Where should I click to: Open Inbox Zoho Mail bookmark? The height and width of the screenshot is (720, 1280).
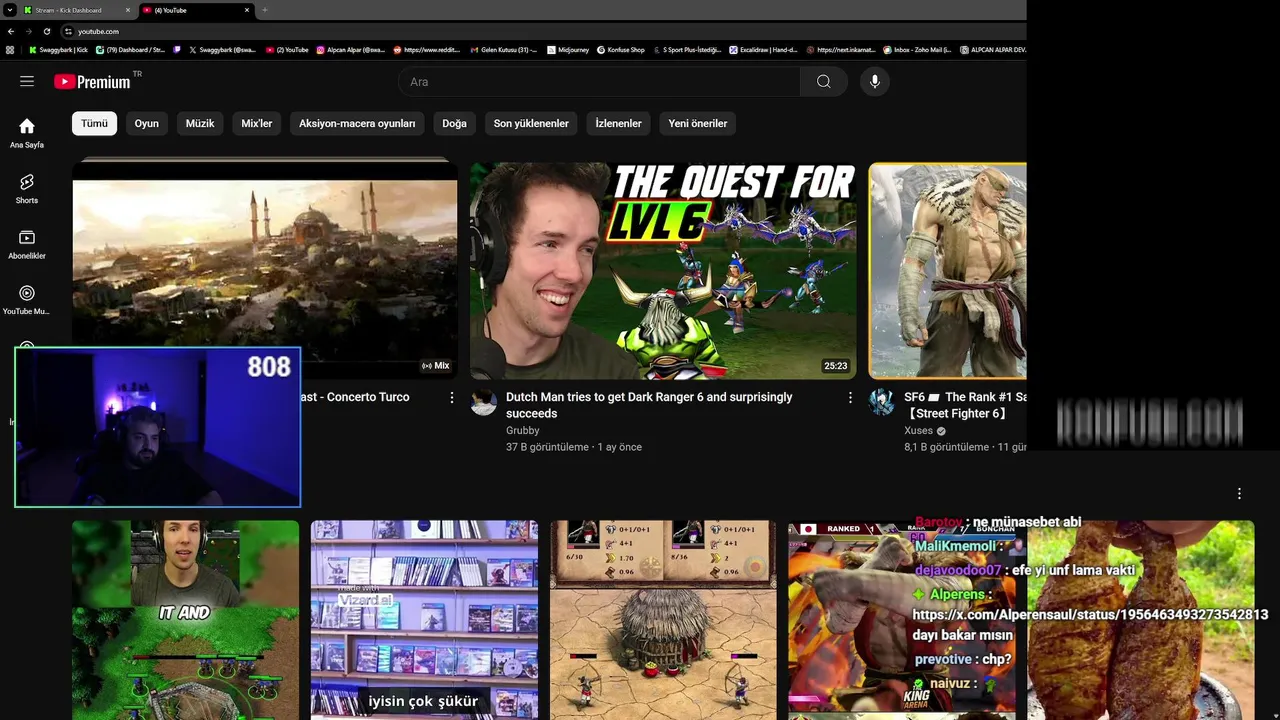click(917, 49)
